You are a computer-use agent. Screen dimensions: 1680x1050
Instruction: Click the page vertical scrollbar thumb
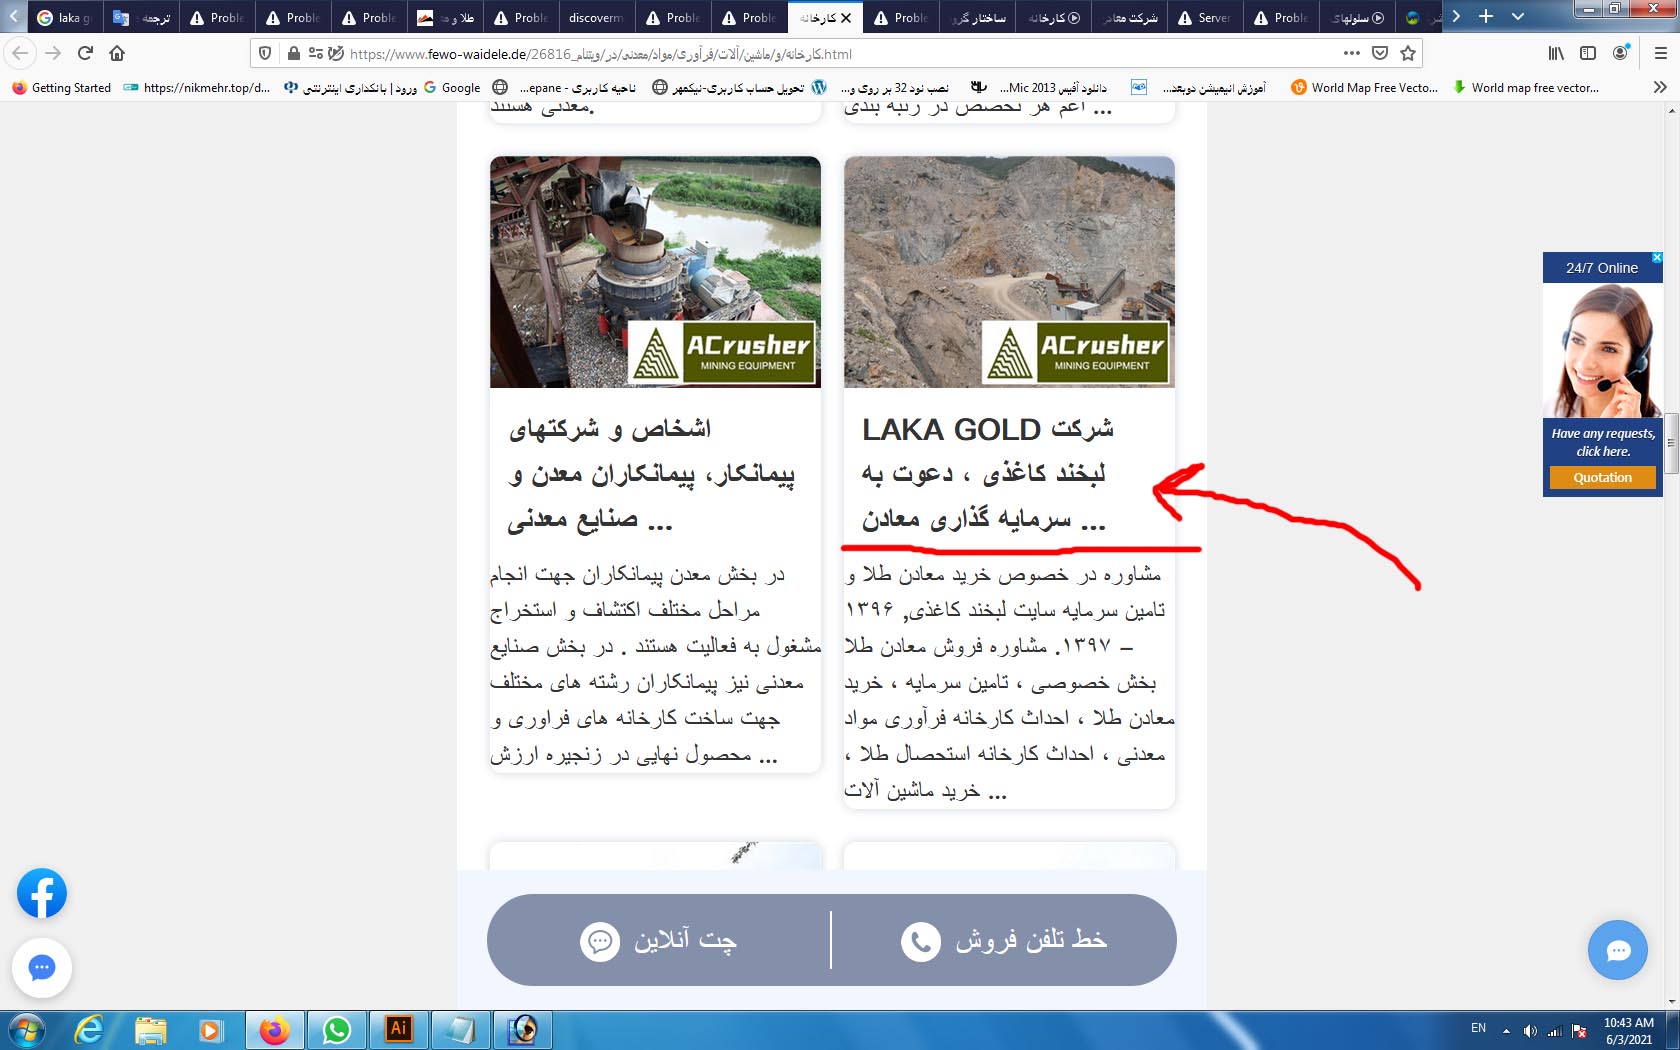pyautogui.click(x=1671, y=443)
